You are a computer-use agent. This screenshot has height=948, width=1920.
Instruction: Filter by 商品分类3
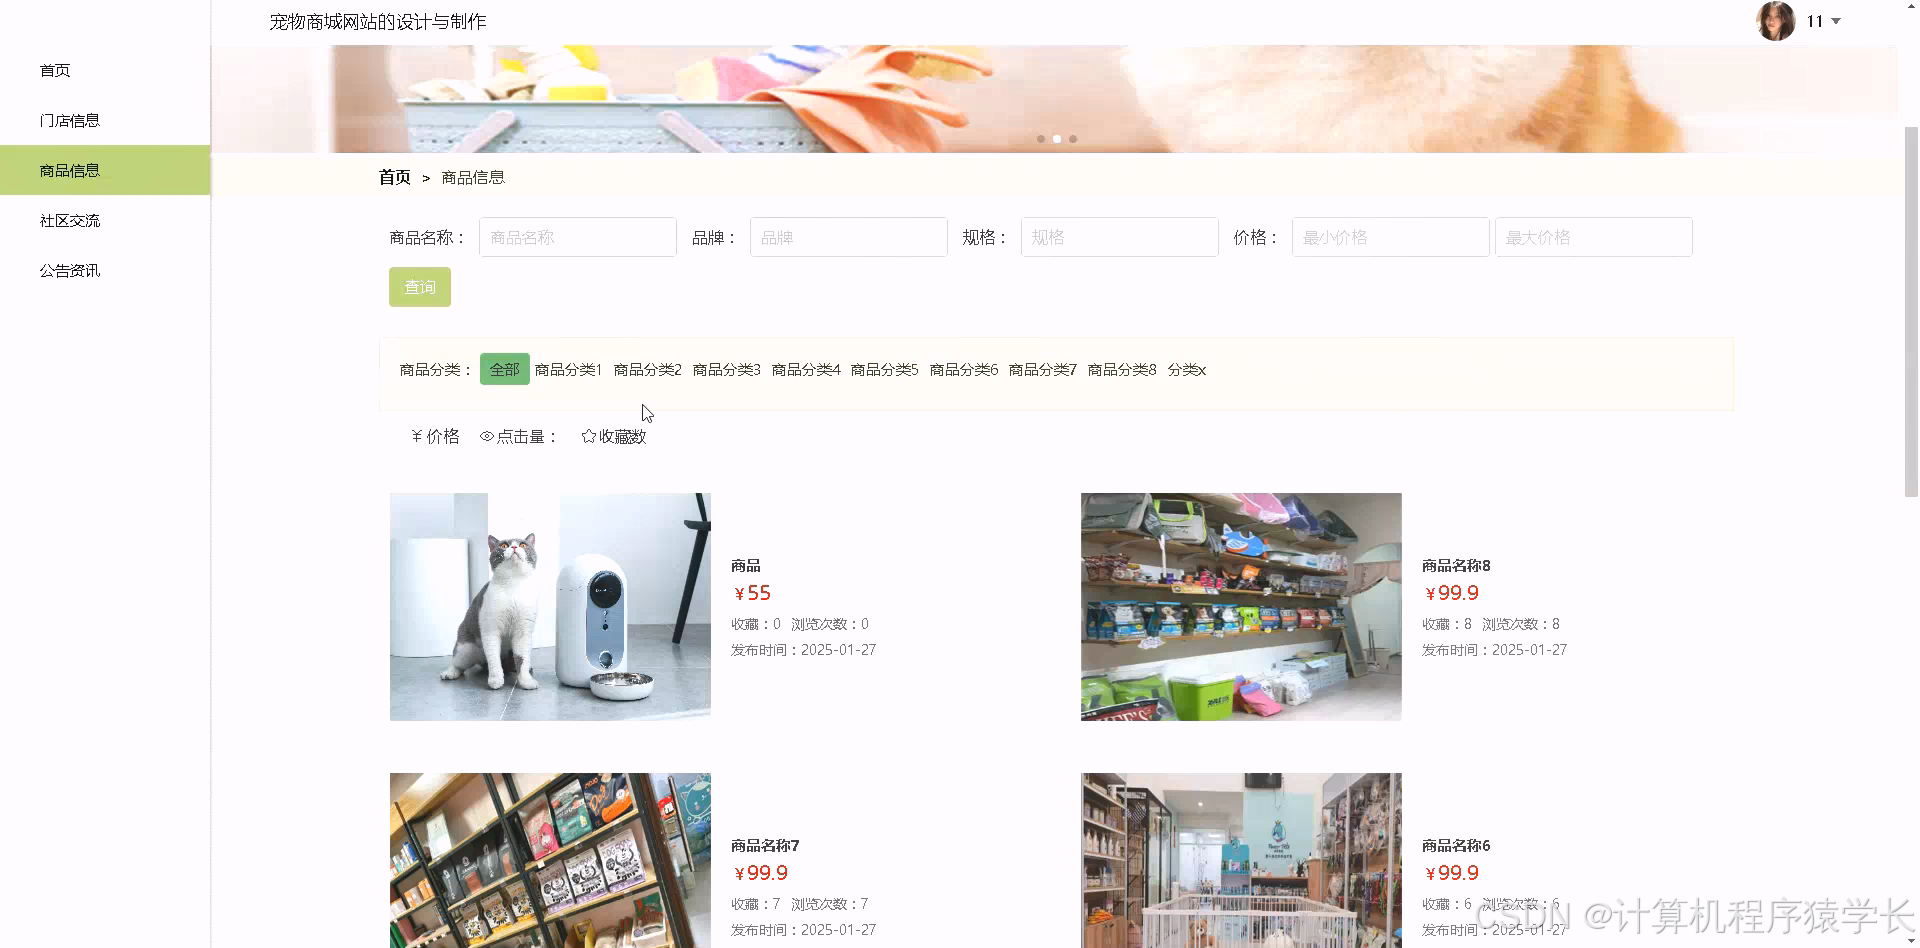(x=726, y=369)
